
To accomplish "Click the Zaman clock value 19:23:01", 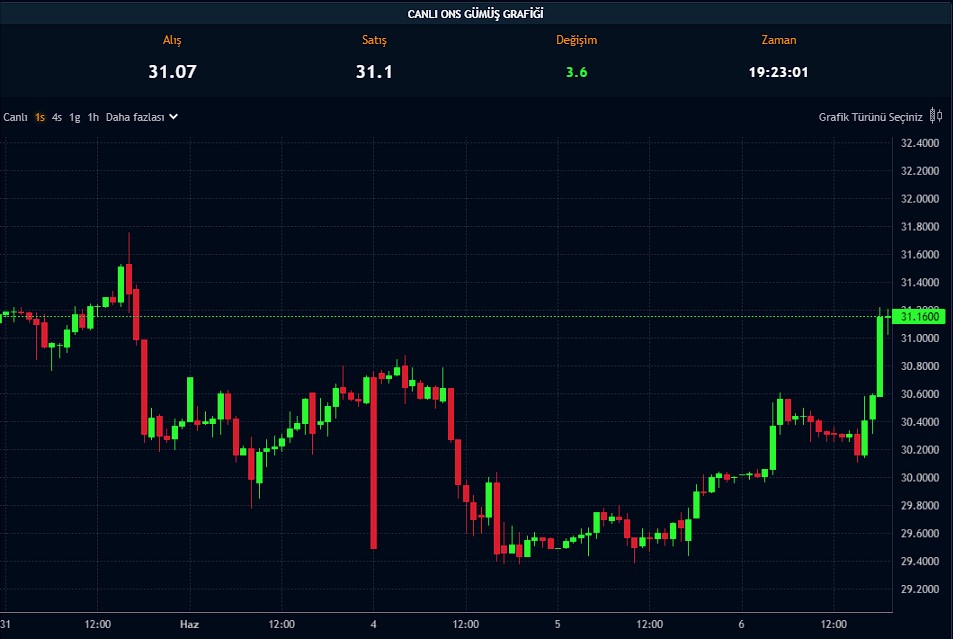I will 778,72.
